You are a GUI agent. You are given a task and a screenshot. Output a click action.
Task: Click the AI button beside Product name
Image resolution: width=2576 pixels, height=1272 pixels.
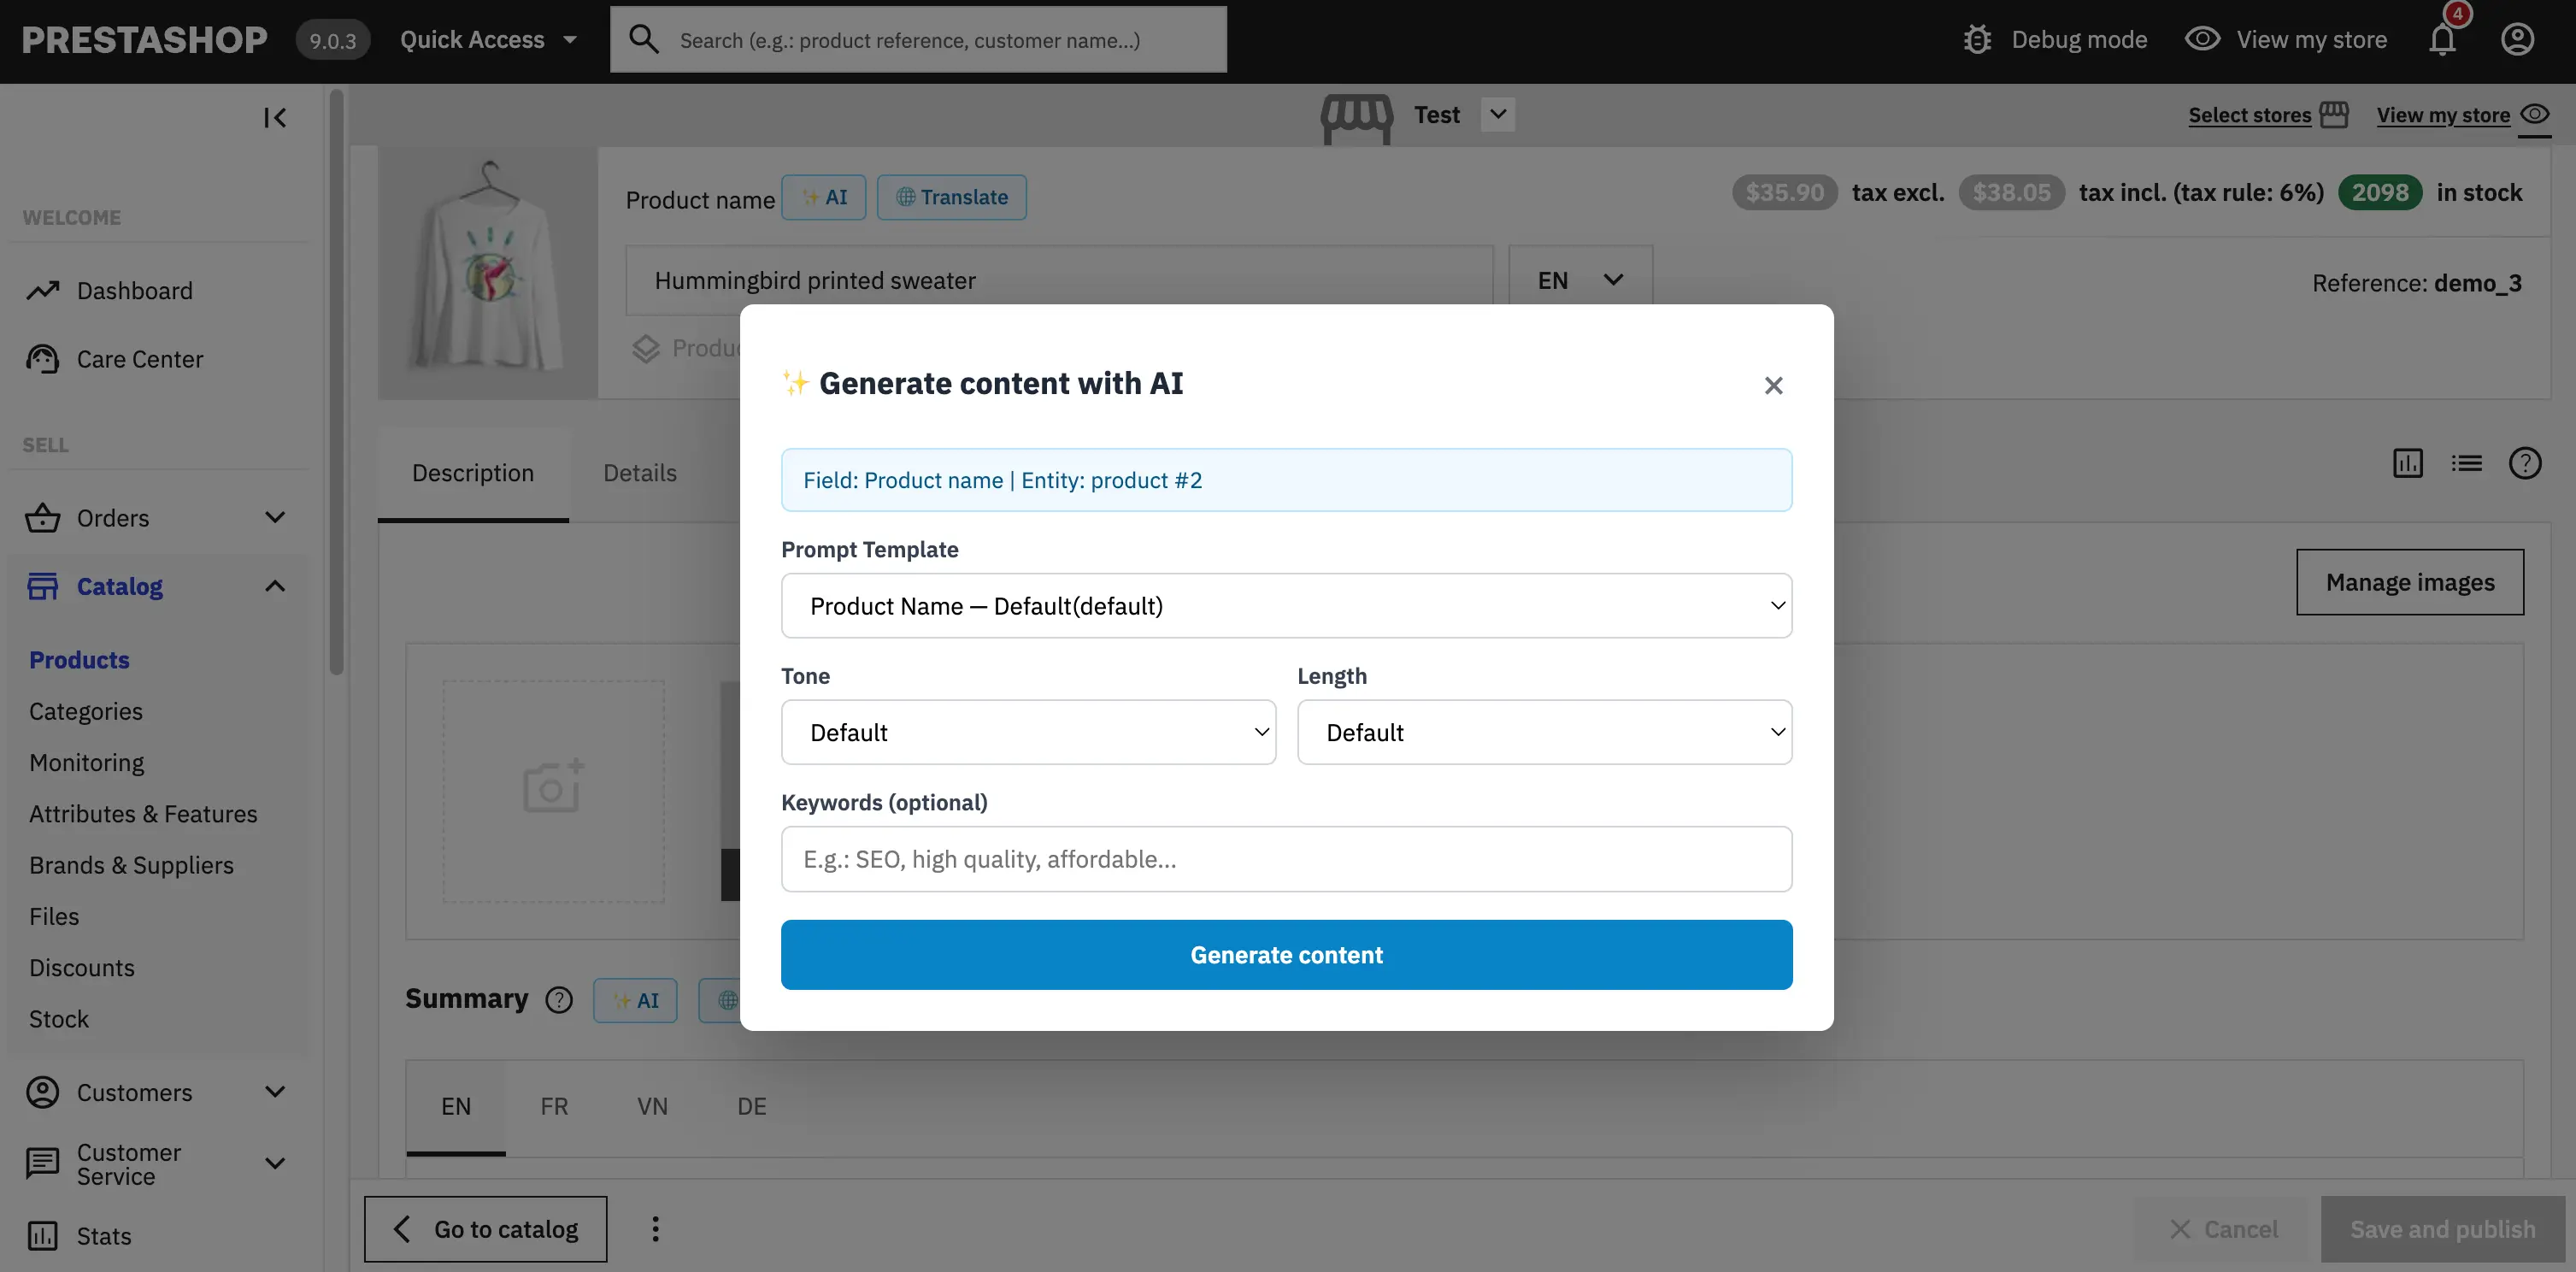824,197
